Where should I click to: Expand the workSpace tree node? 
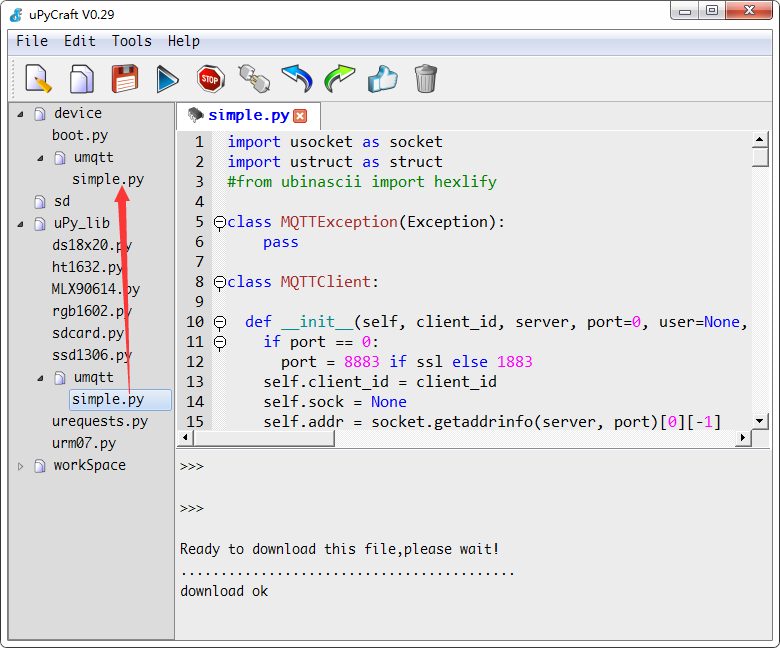click(x=20, y=466)
